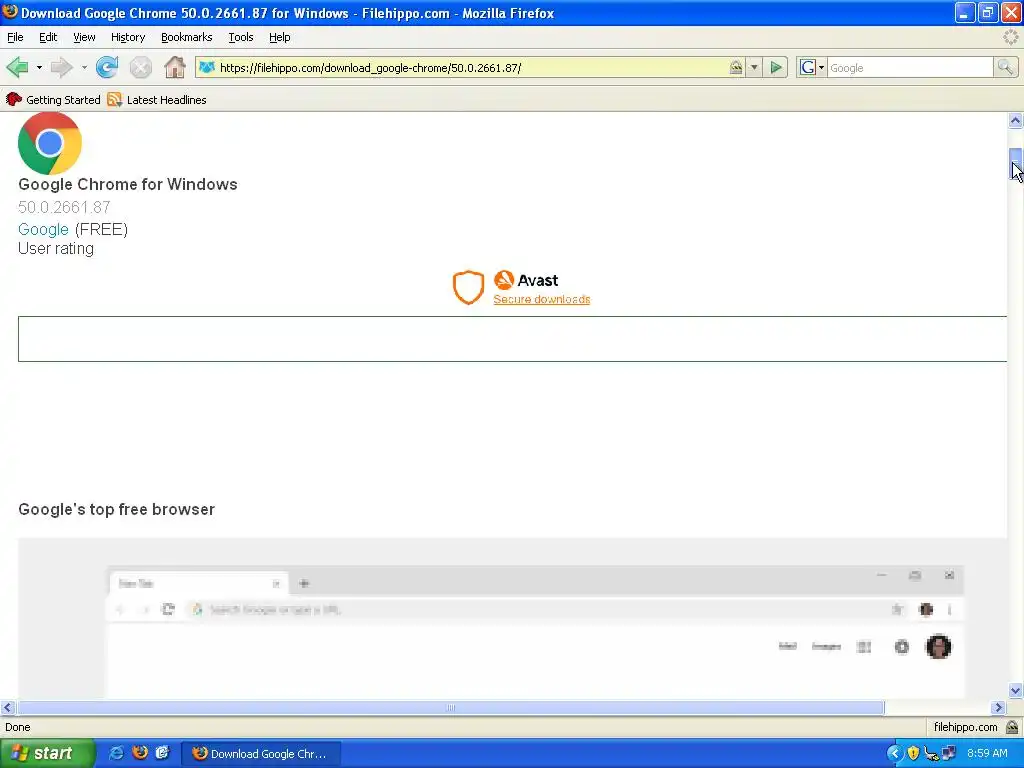Click the green Go arrow button
1024x768 pixels.
coord(776,67)
